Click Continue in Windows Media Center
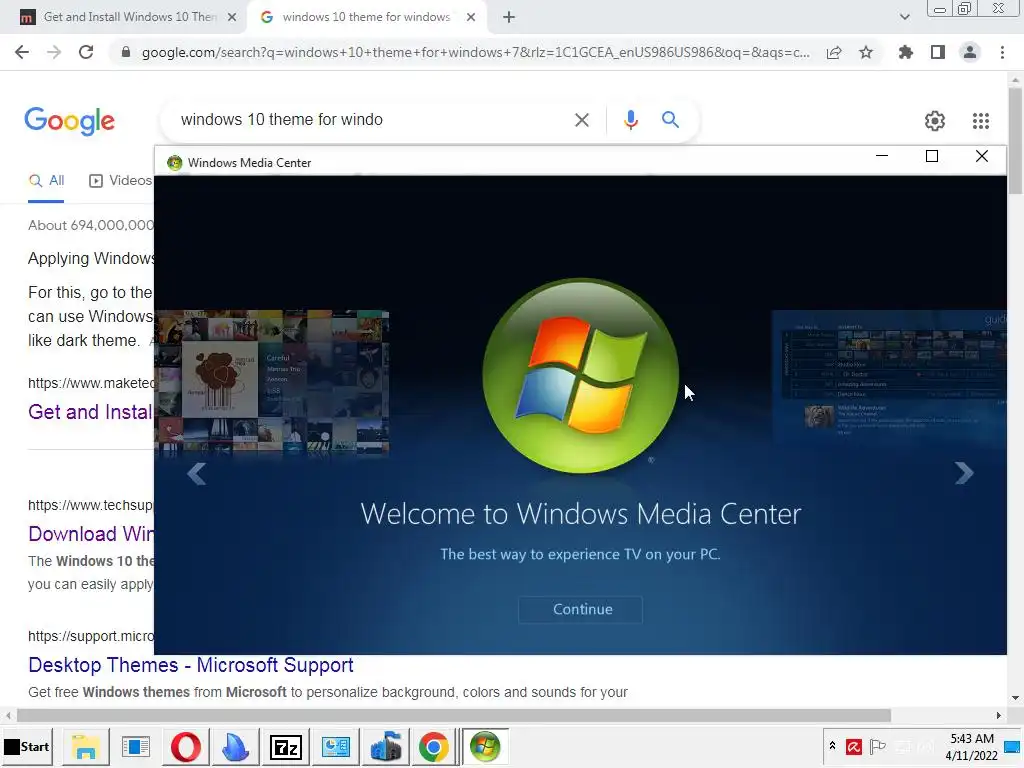Image resolution: width=1024 pixels, height=768 pixels. pos(581,609)
